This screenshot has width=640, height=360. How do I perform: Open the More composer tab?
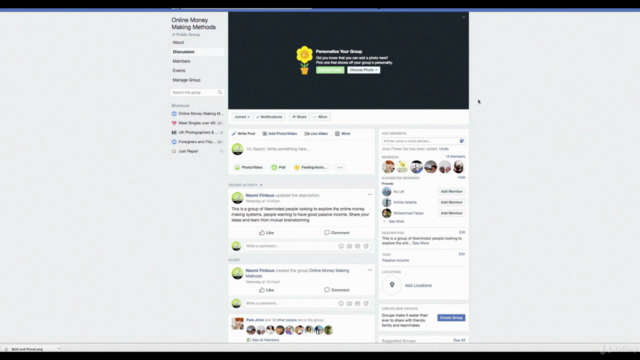343,133
